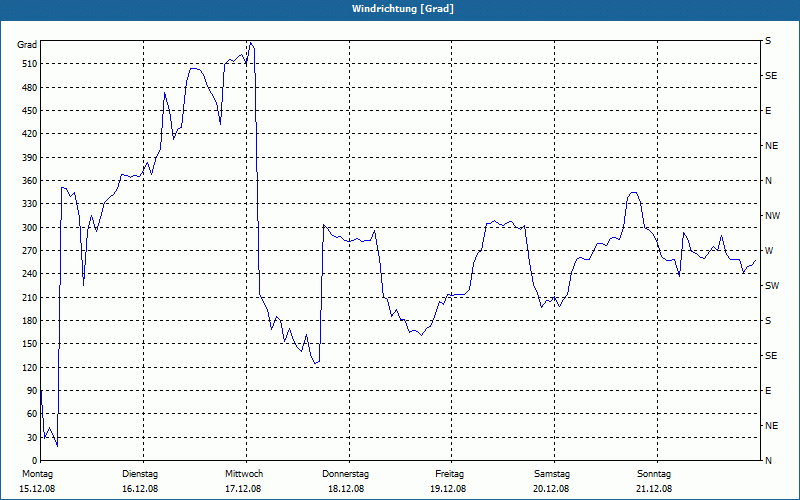Select the 510 y-axis value
The image size is (800, 500).
pyautogui.click(x=30, y=64)
